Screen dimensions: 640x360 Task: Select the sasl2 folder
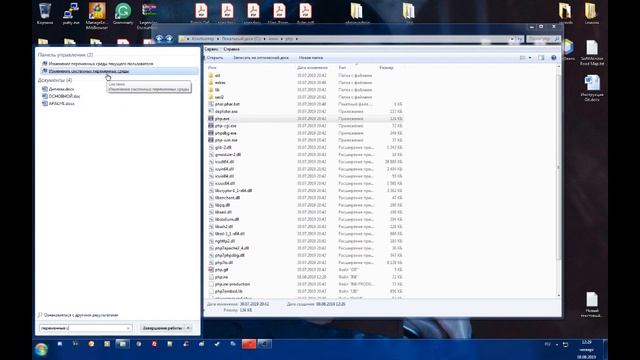pyautogui.click(x=219, y=97)
